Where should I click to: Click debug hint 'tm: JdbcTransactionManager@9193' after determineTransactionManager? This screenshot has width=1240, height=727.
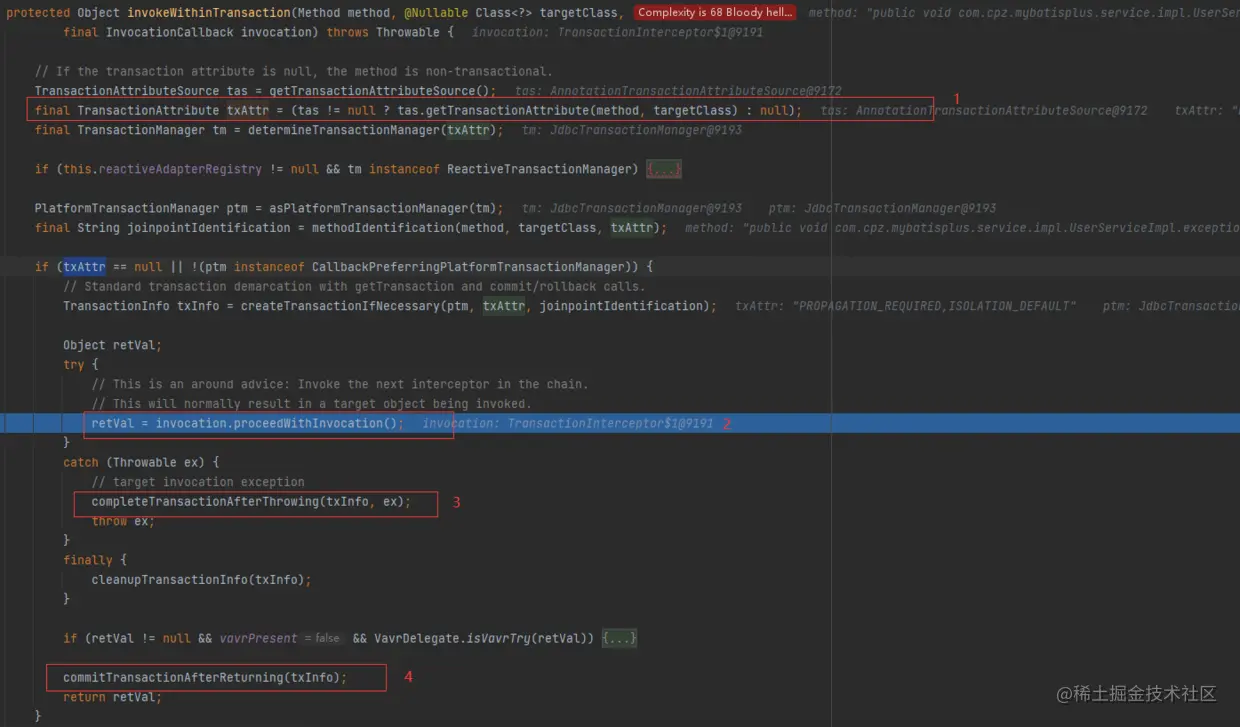coord(632,130)
